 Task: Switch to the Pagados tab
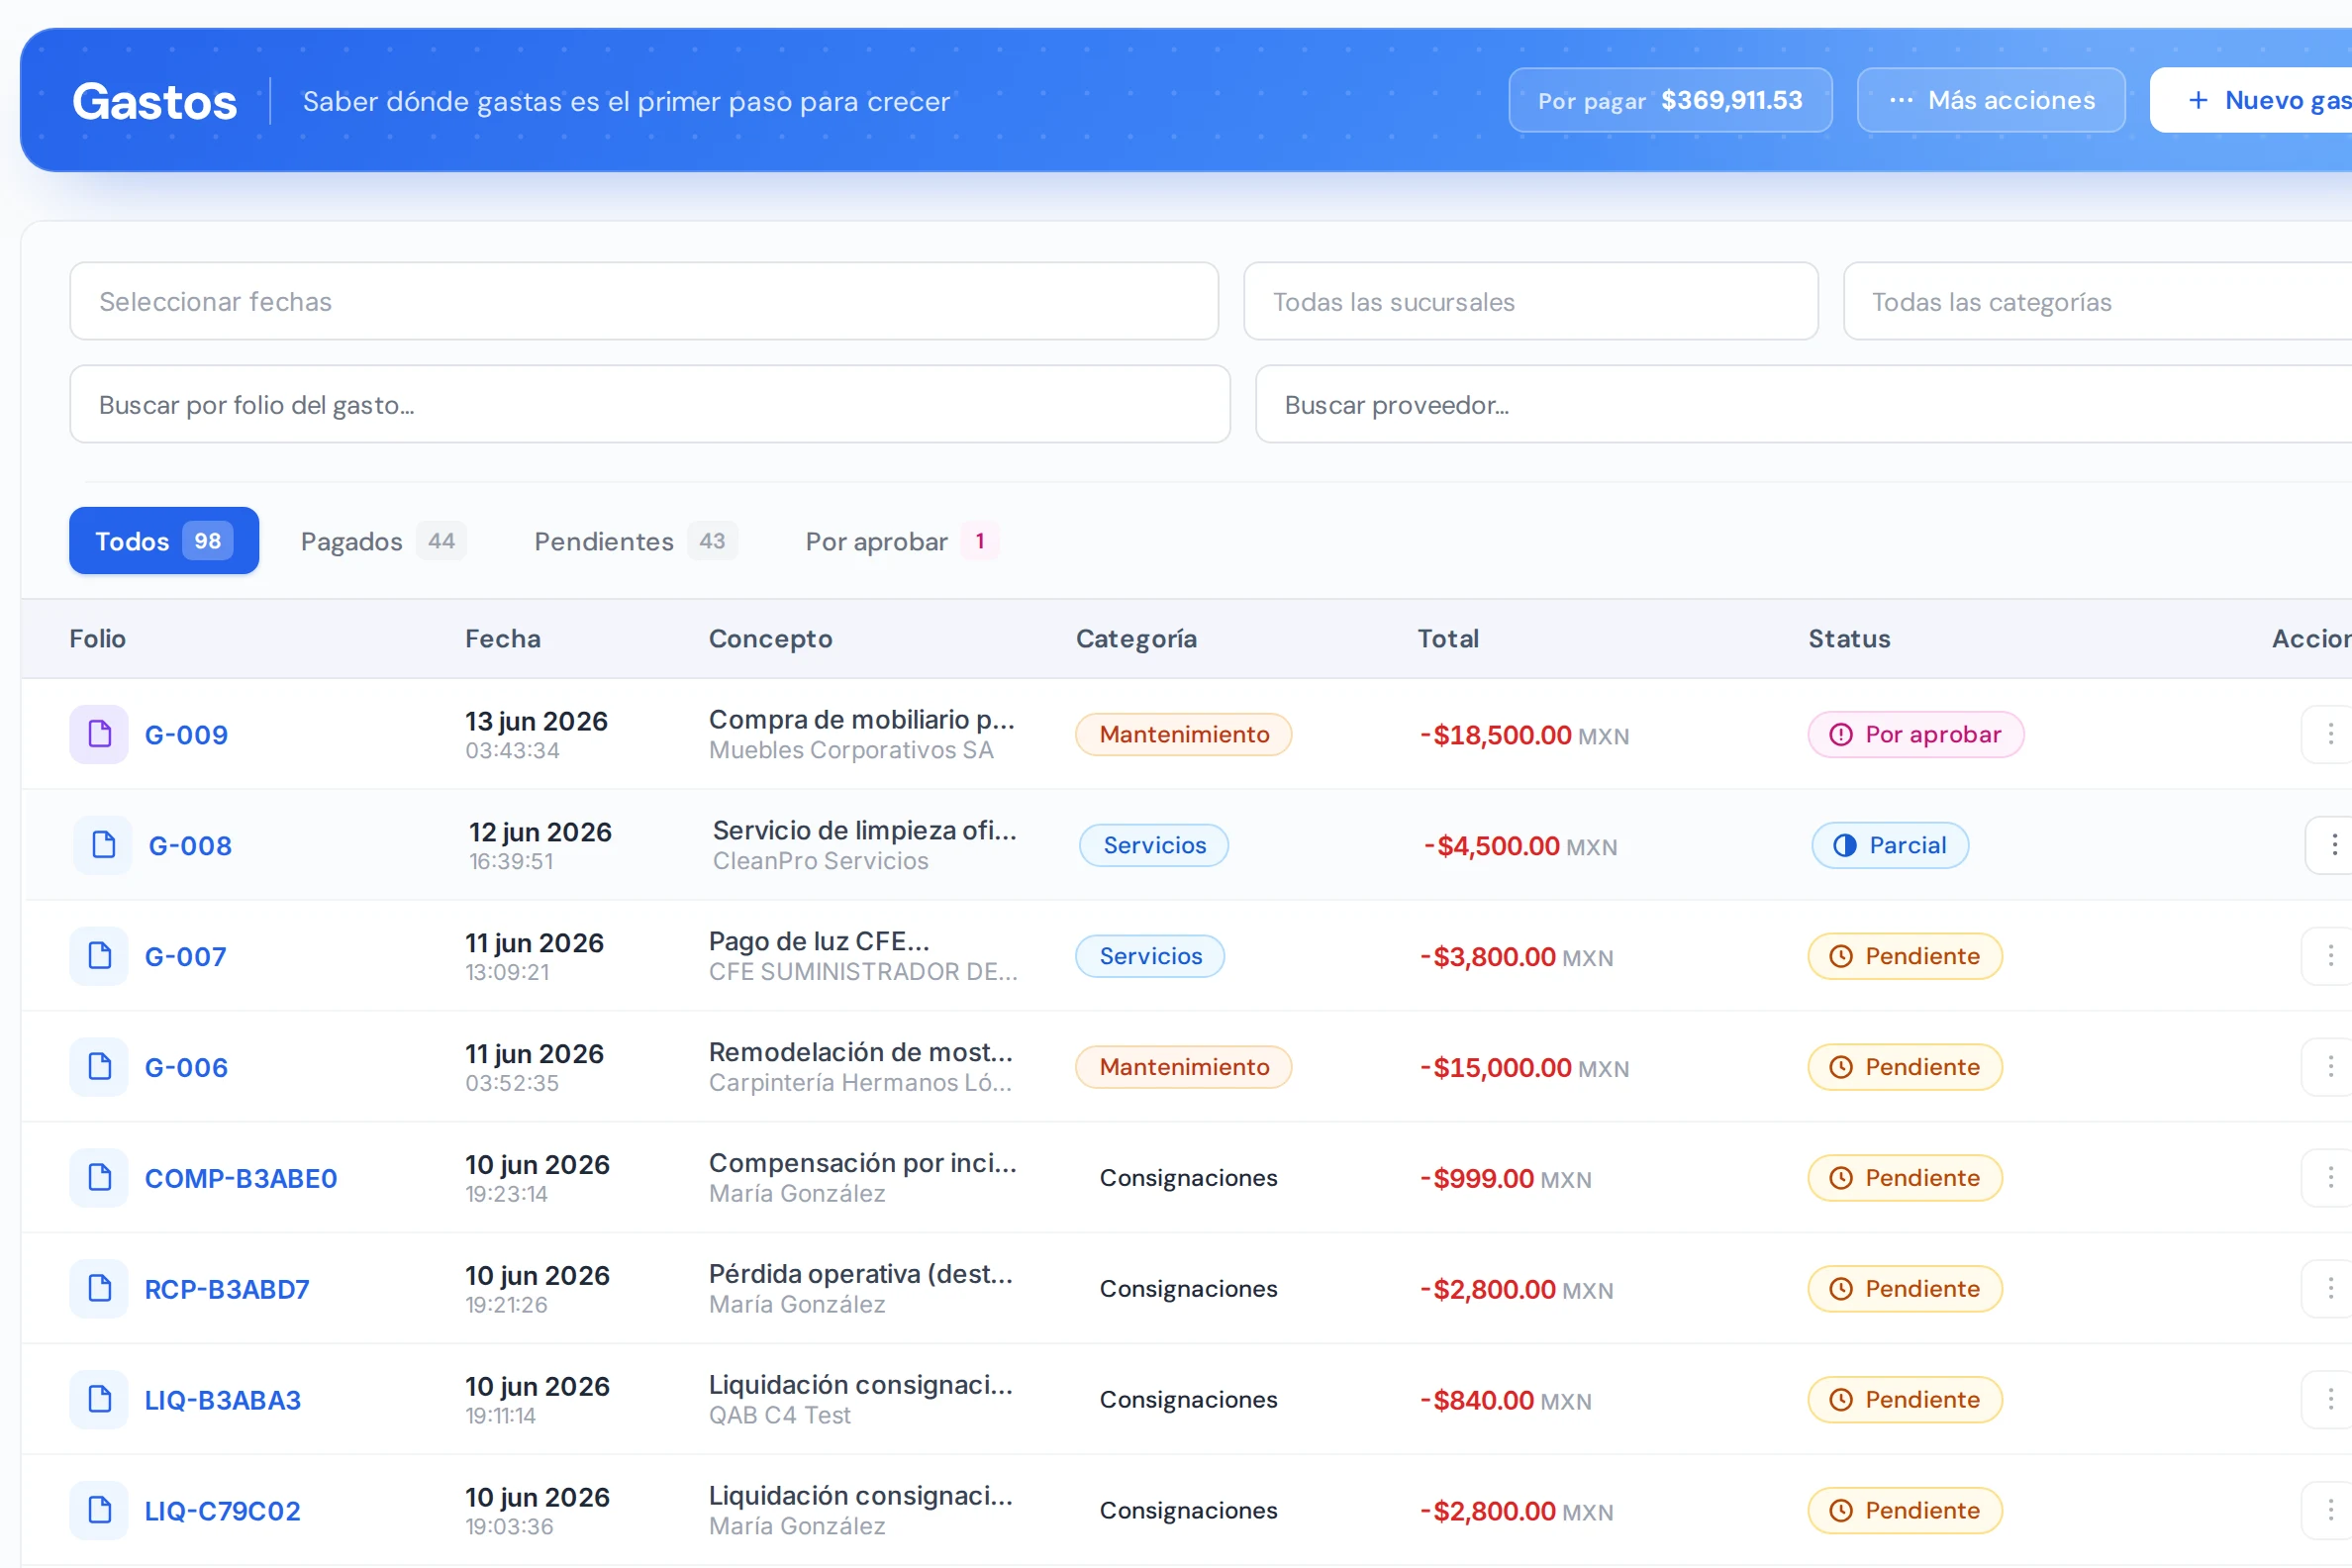click(383, 541)
